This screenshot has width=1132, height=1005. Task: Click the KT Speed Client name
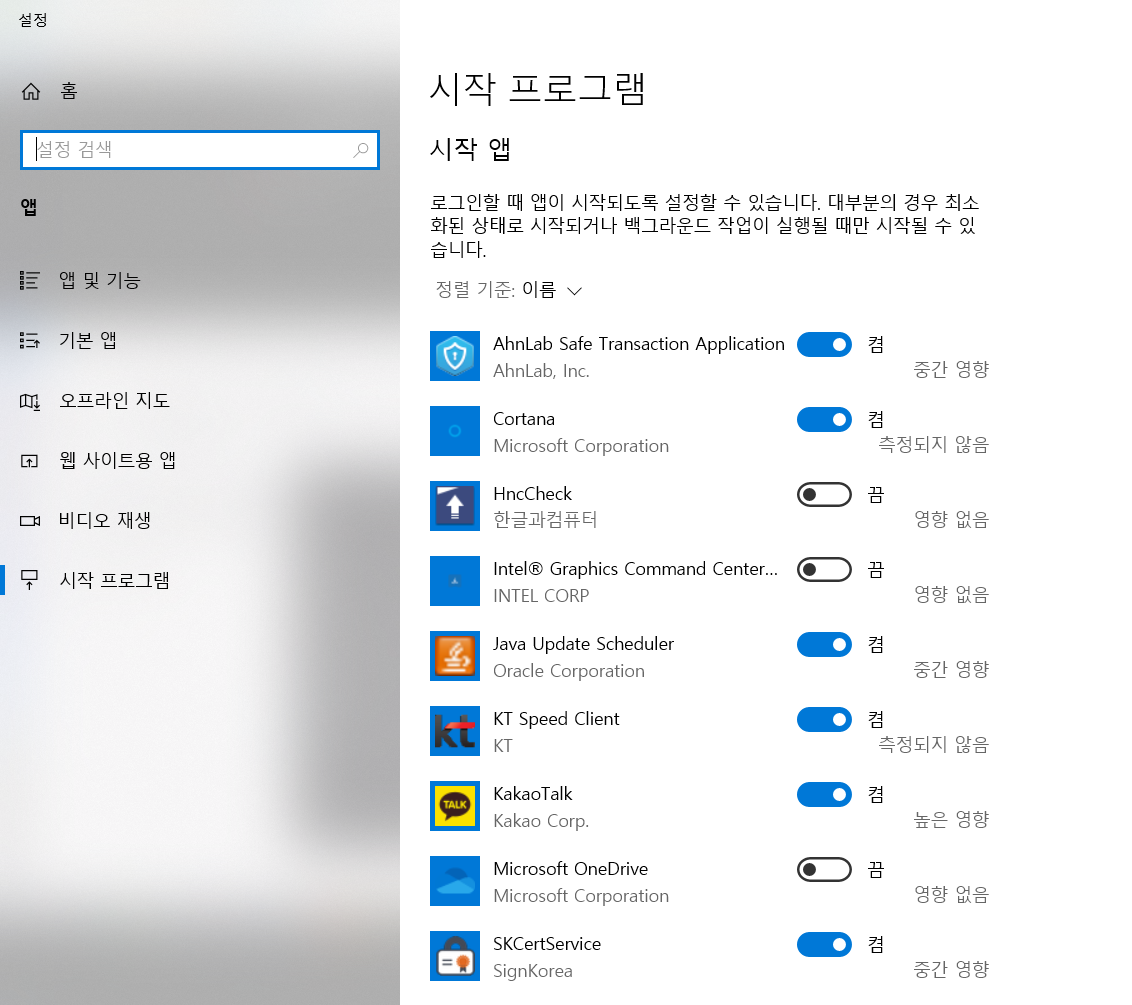pos(556,719)
